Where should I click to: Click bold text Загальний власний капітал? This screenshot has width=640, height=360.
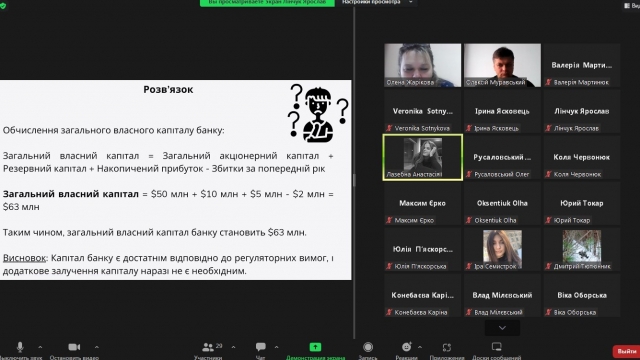tap(71, 194)
